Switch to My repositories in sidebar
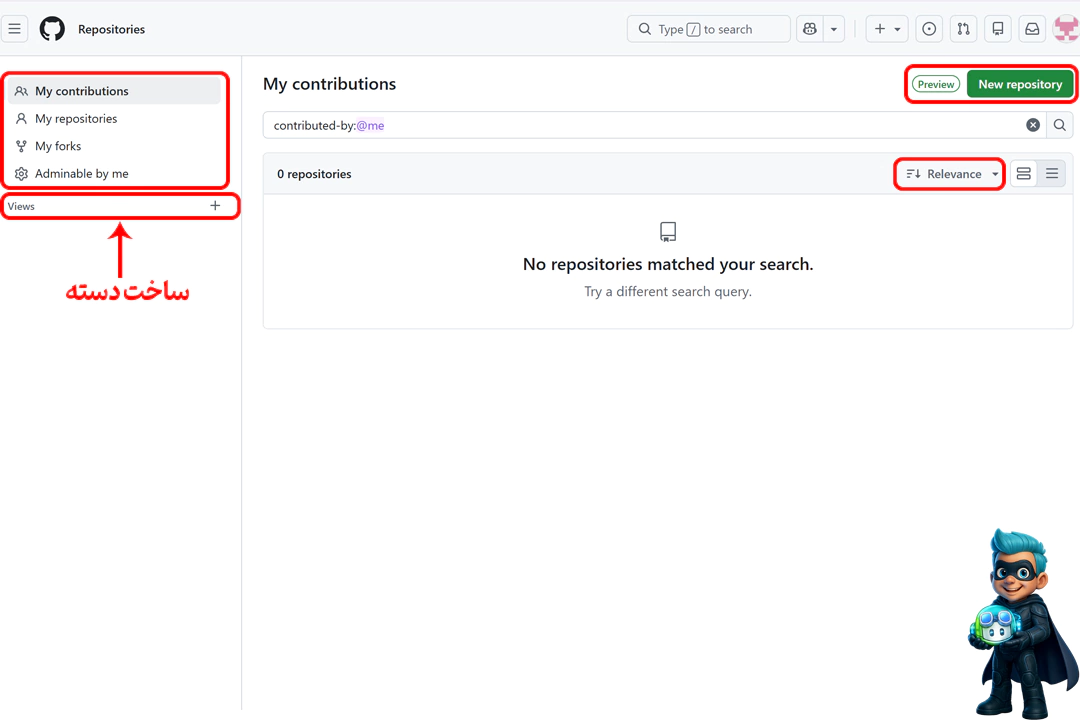1080x720 pixels. point(74,118)
